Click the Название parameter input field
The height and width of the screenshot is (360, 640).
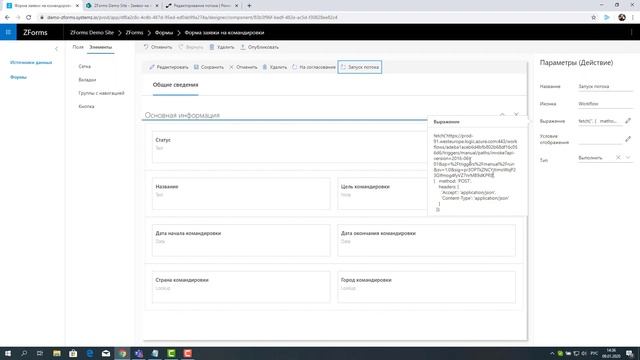coord(605,87)
